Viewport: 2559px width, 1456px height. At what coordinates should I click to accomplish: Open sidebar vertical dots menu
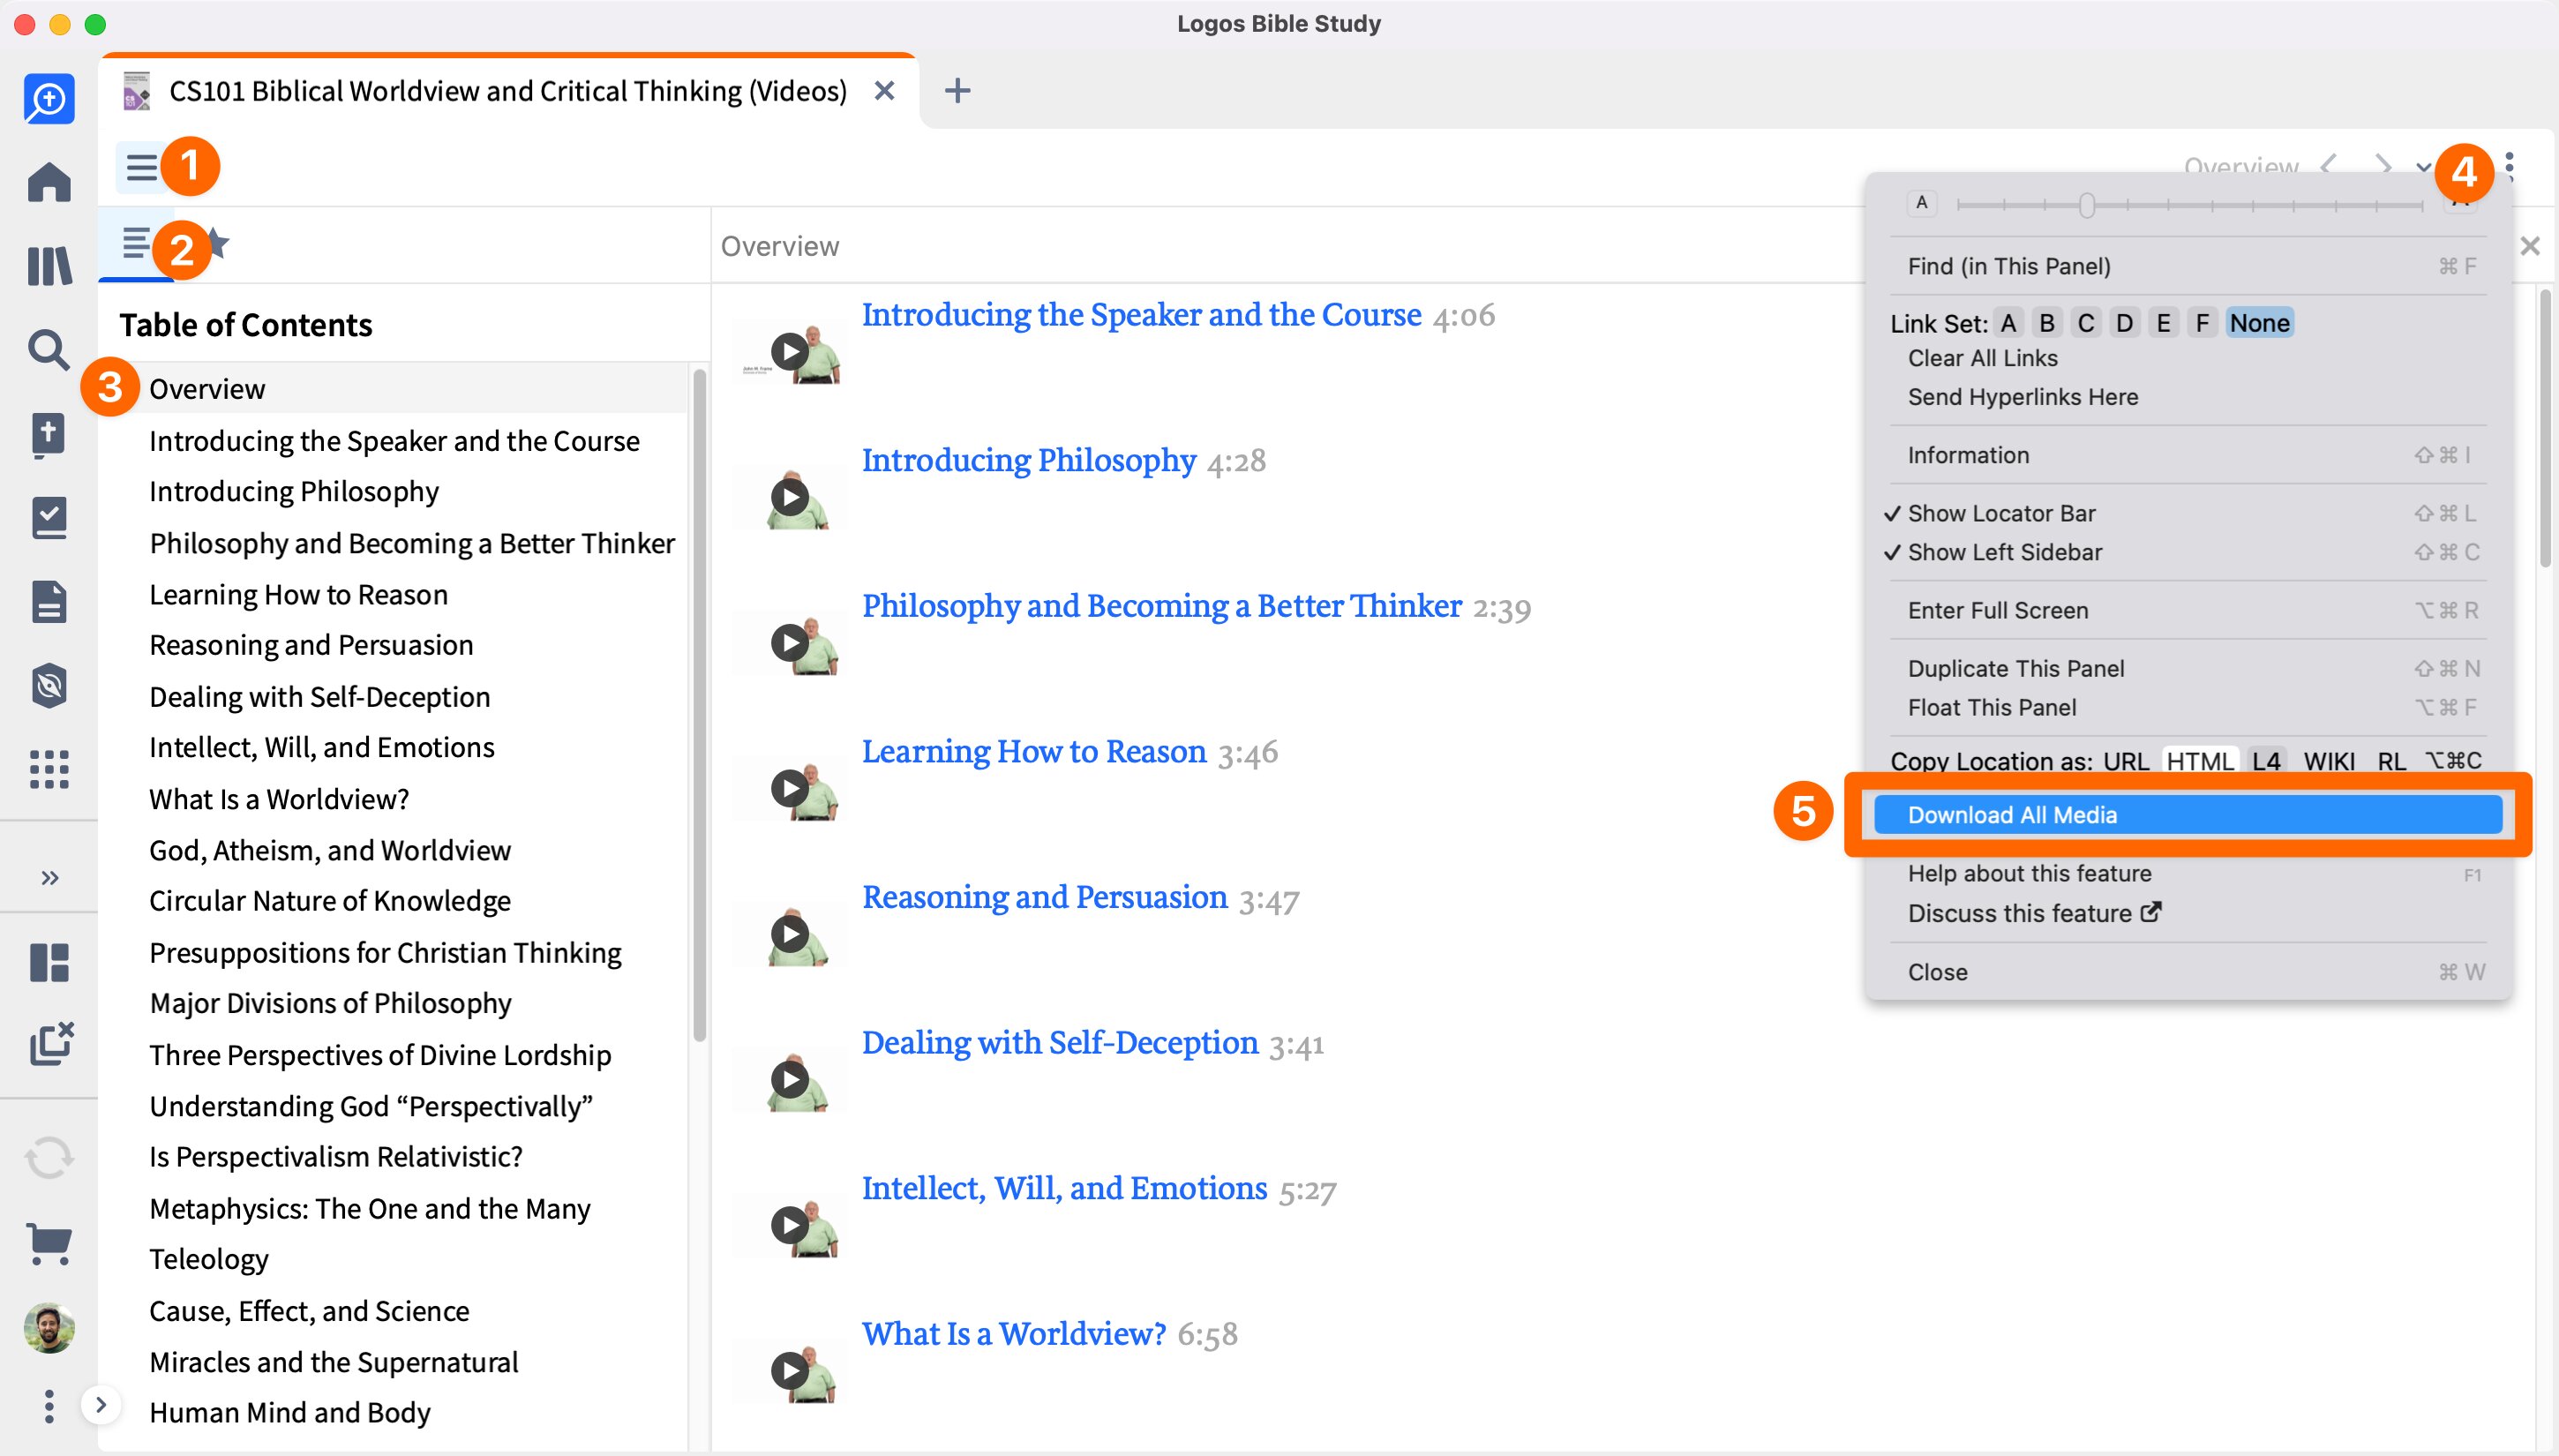pyautogui.click(x=49, y=1407)
